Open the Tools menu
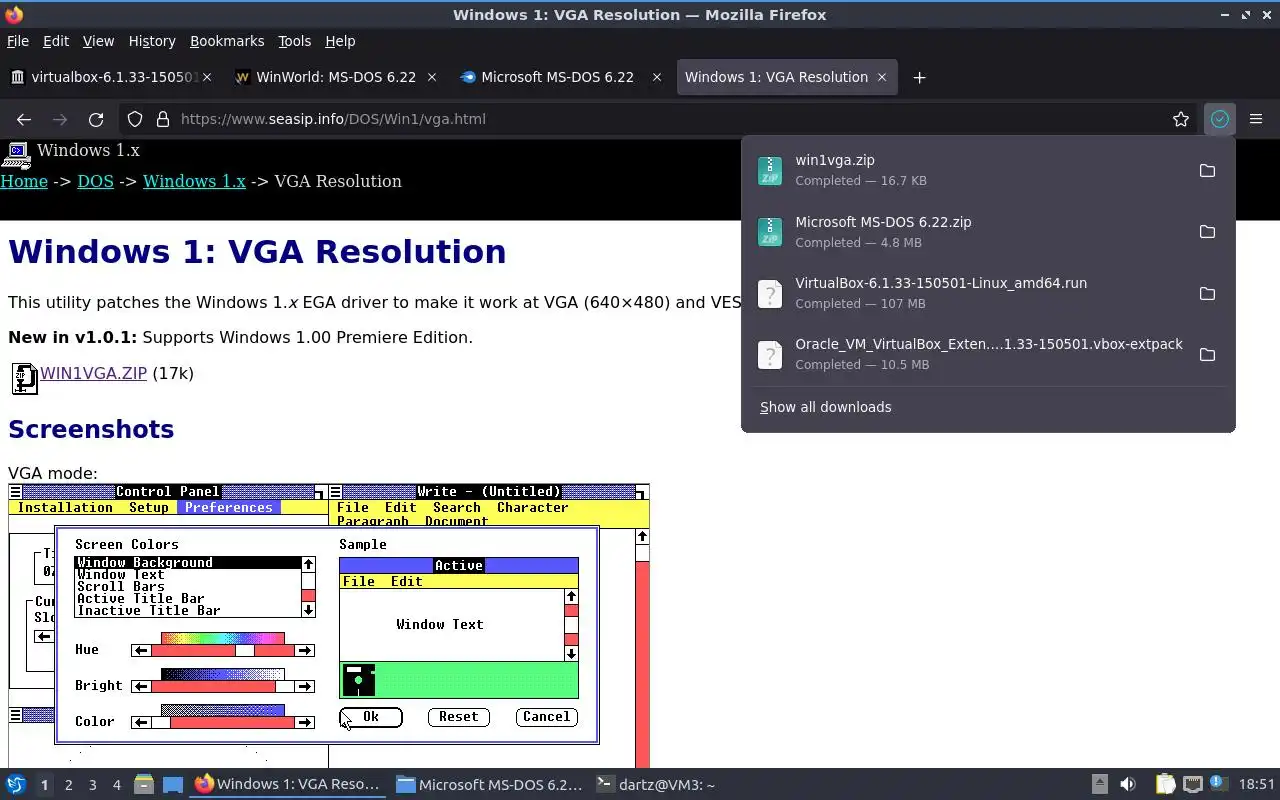The image size is (1280, 800). (294, 41)
